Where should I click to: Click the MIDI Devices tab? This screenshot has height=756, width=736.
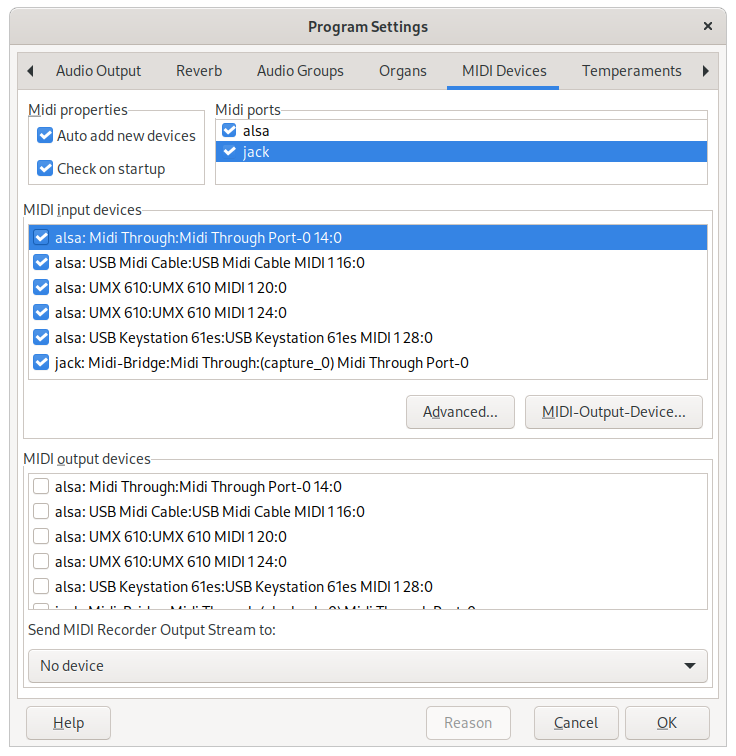pyautogui.click(x=504, y=71)
